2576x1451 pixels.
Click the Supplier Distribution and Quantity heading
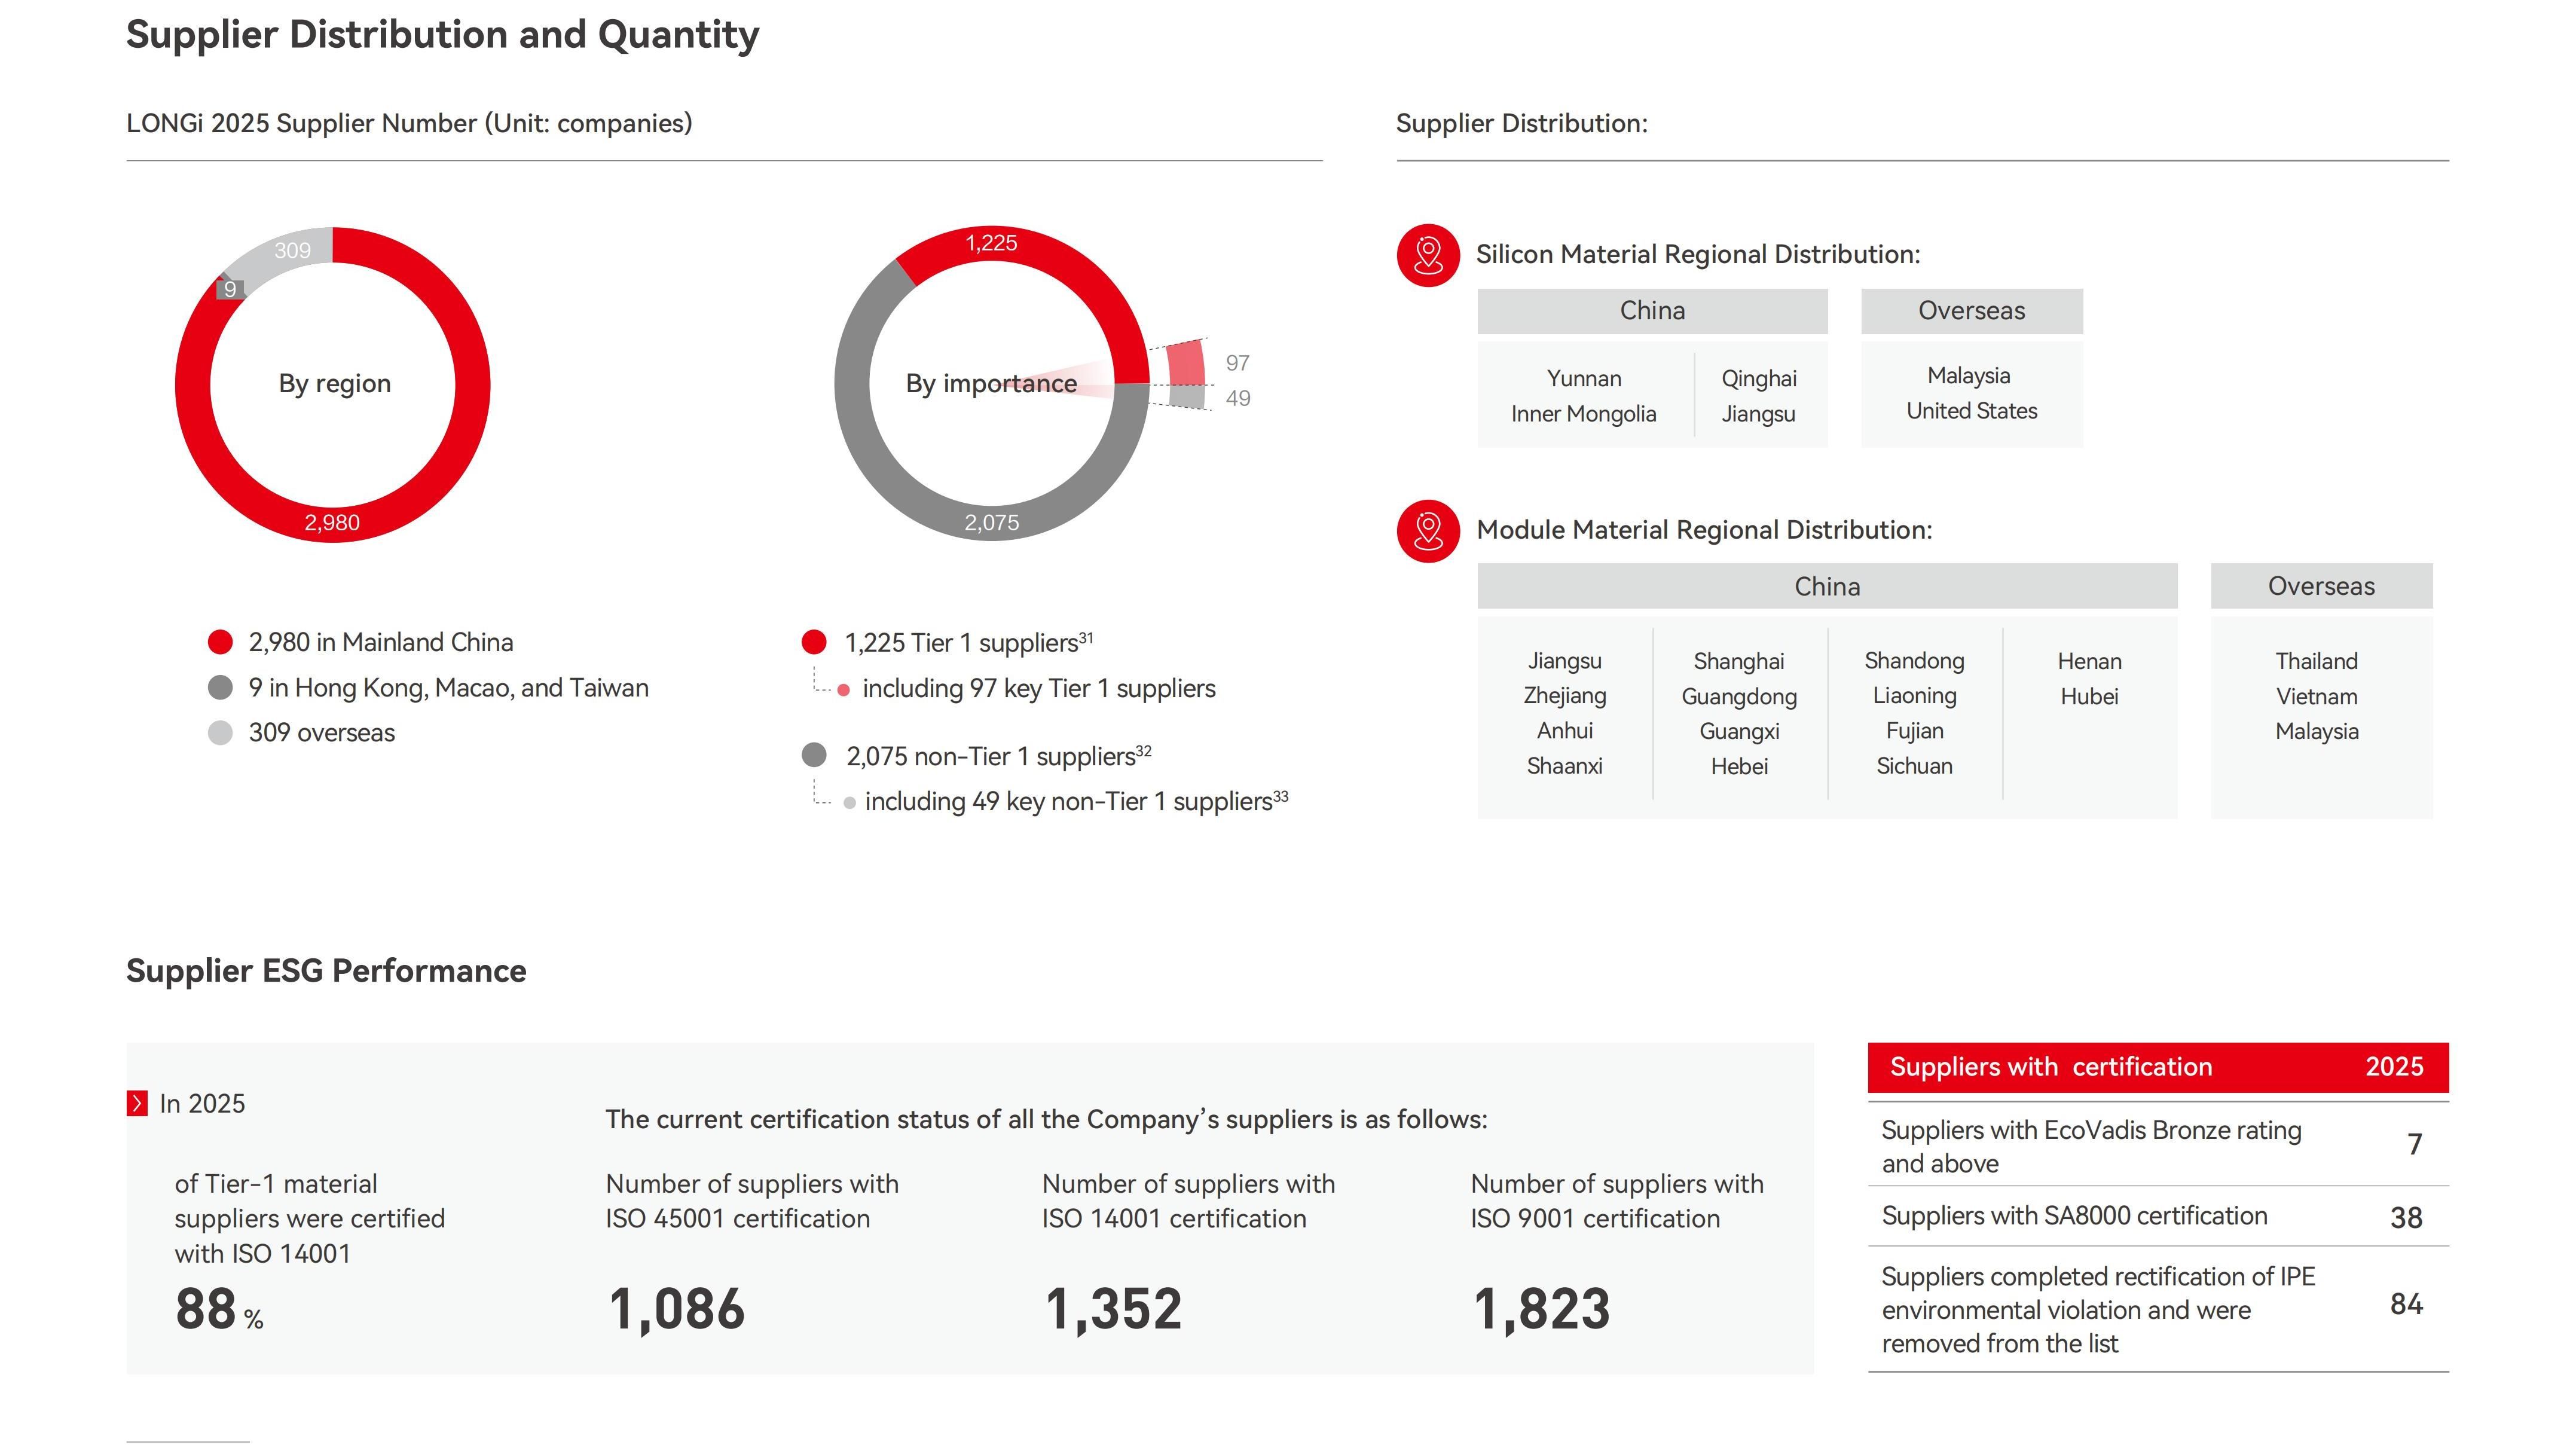click(x=442, y=35)
